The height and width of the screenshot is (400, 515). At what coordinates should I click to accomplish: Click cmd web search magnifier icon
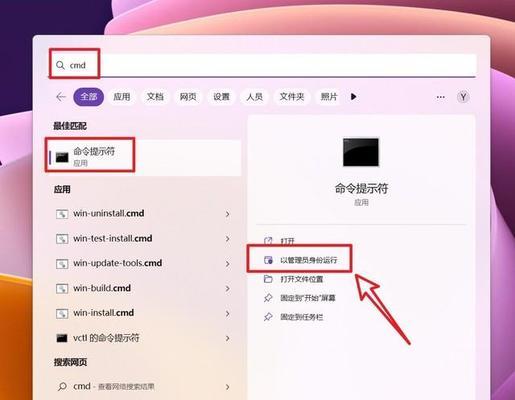(x=62, y=387)
